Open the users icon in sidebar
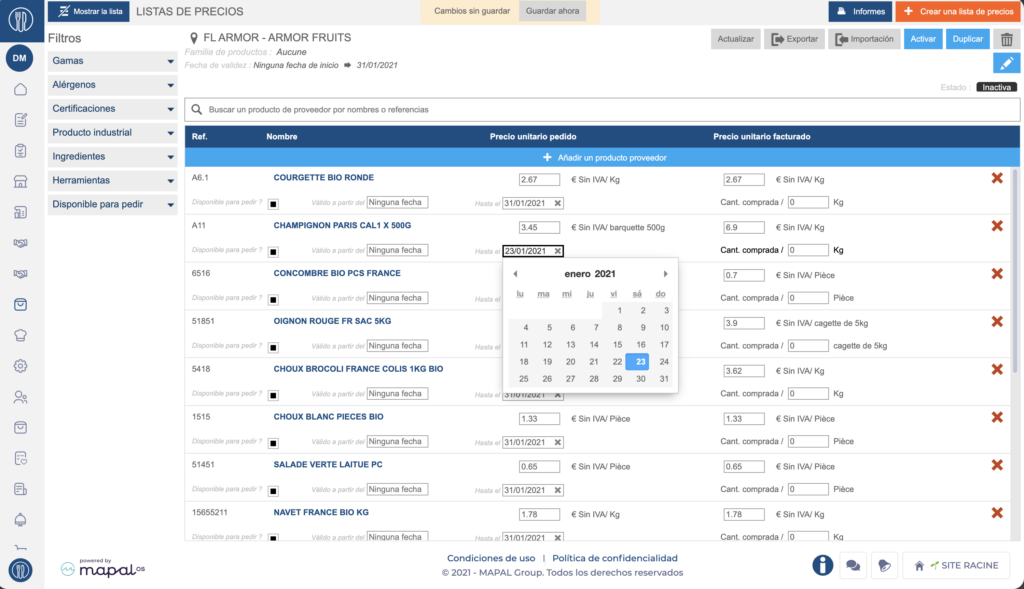This screenshot has height=589, width=1024. 20,397
